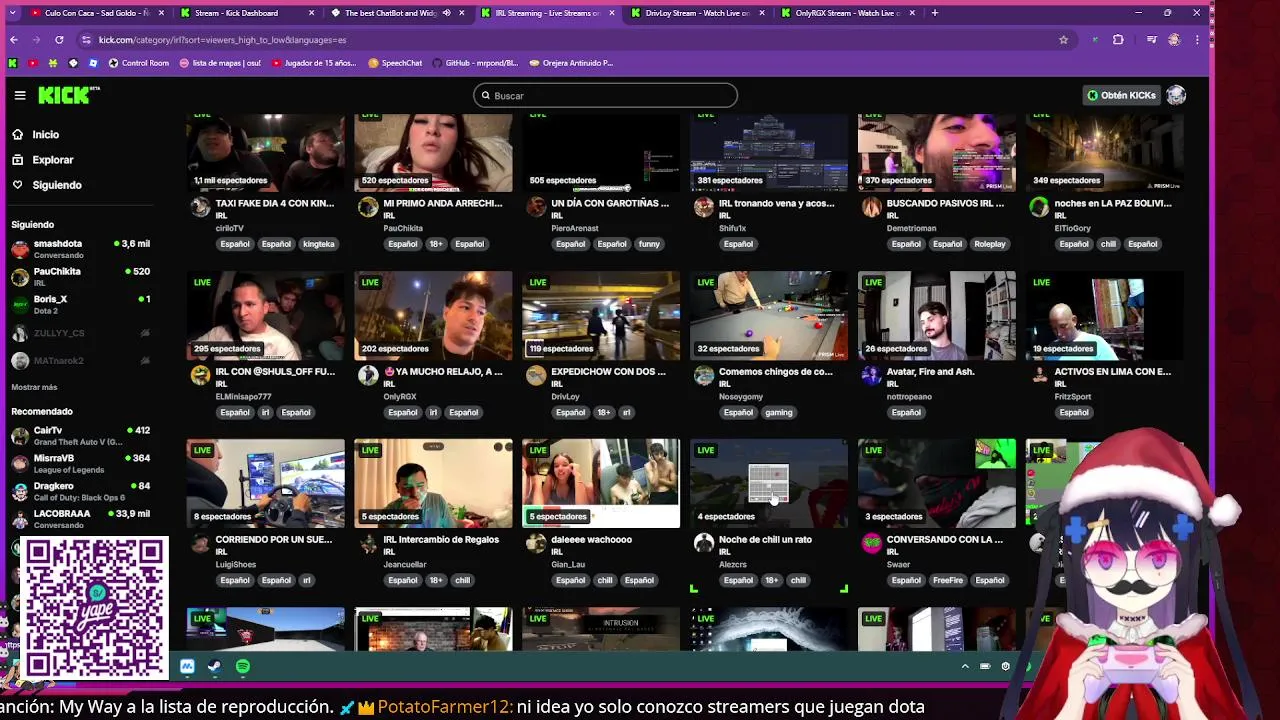The width and height of the screenshot is (1280, 720).
Task: Click the gaming tag under Nosoygomy
Action: click(x=778, y=412)
